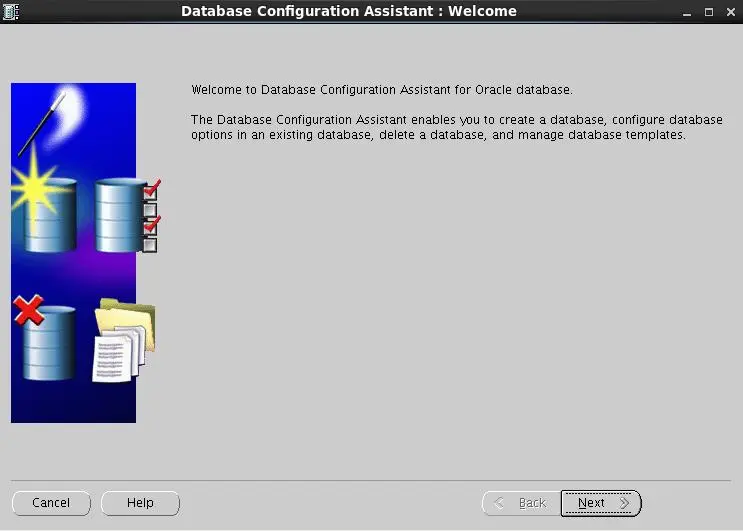Click the 'enables you to create a database' paragraph

click(457, 127)
